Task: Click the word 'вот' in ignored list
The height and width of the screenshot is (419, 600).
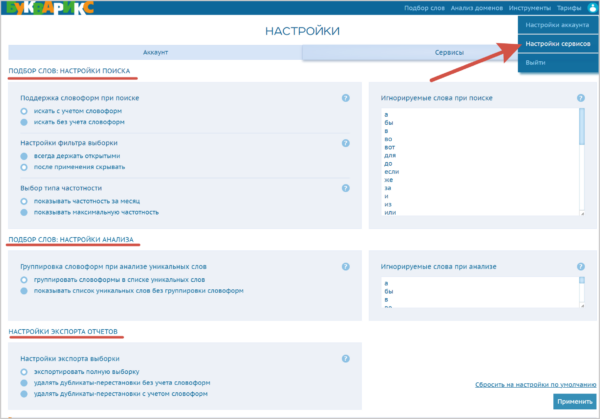Action: [x=390, y=147]
